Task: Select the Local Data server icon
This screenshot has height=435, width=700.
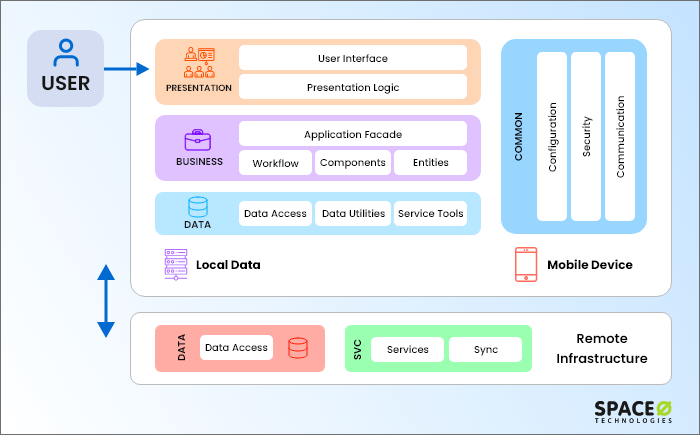Action: click(x=176, y=264)
